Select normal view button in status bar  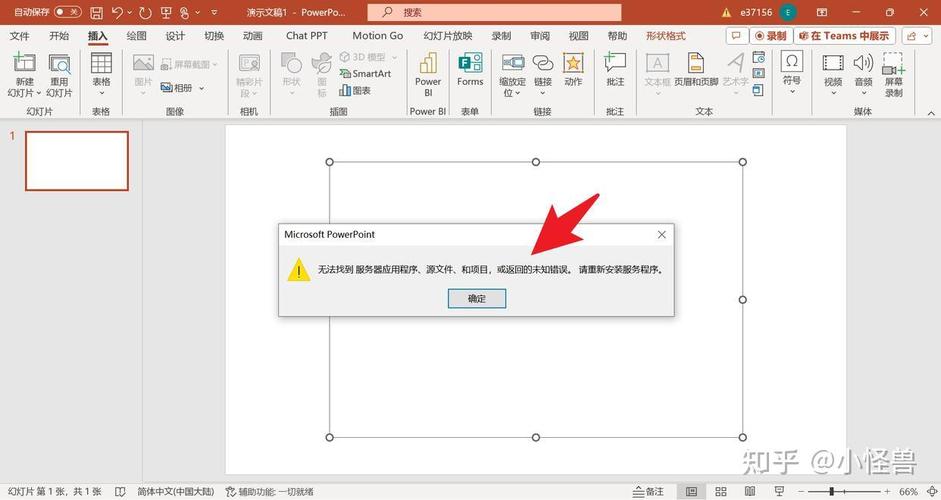[691, 491]
